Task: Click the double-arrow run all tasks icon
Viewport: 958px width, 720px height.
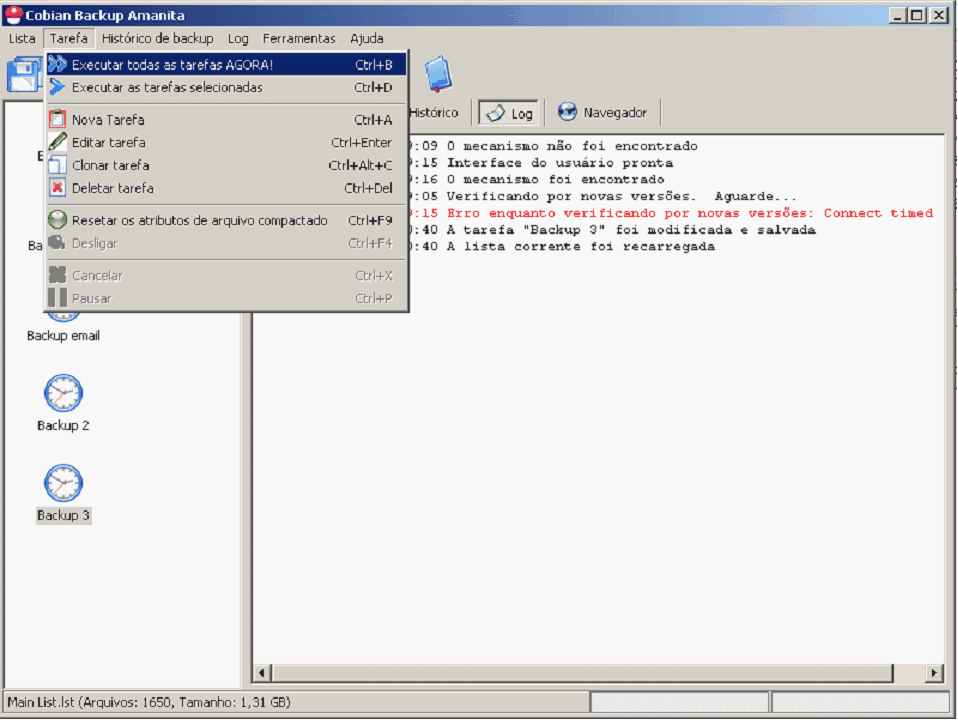Action: (x=57, y=65)
